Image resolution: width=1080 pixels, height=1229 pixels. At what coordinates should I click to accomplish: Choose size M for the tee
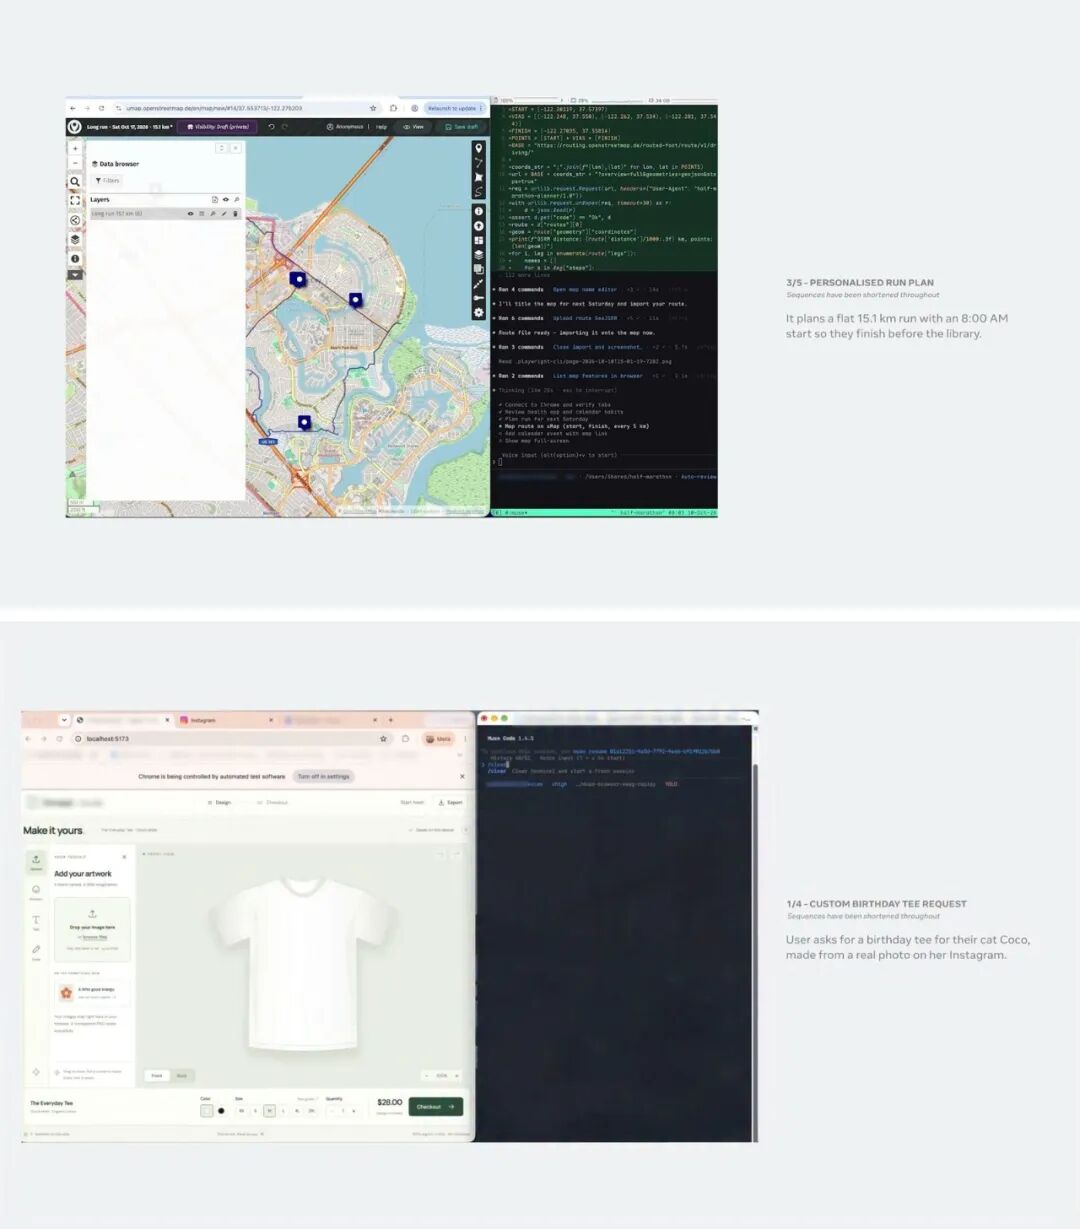click(269, 1111)
